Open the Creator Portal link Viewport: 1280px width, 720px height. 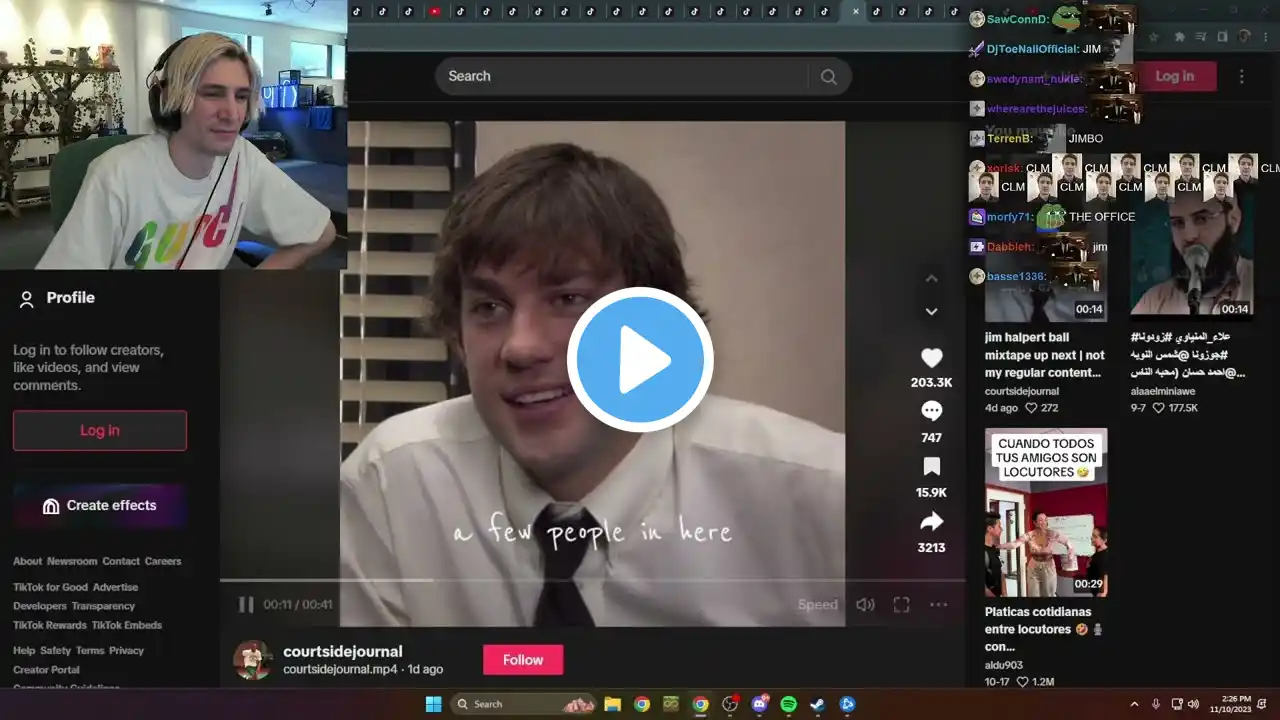click(46, 669)
